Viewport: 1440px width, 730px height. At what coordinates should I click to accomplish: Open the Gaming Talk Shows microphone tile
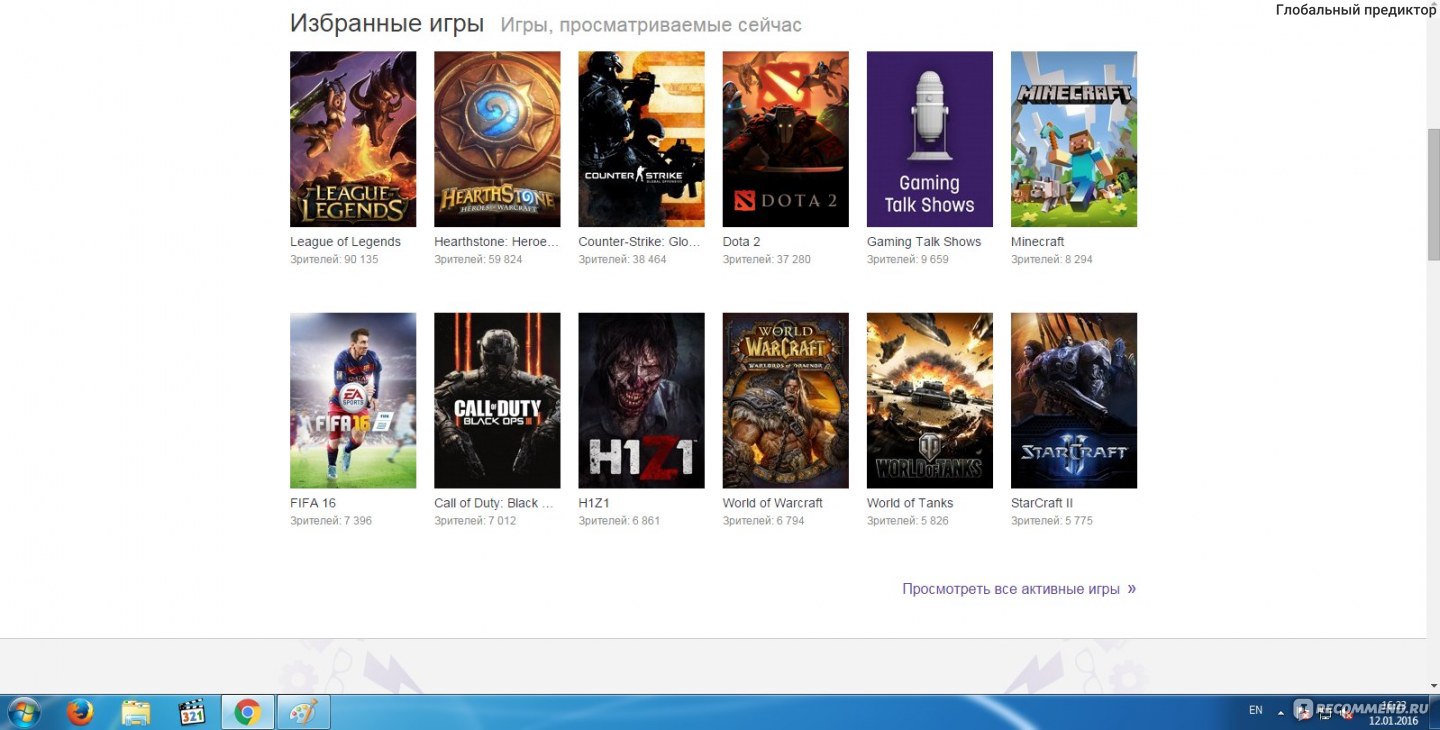coord(929,139)
